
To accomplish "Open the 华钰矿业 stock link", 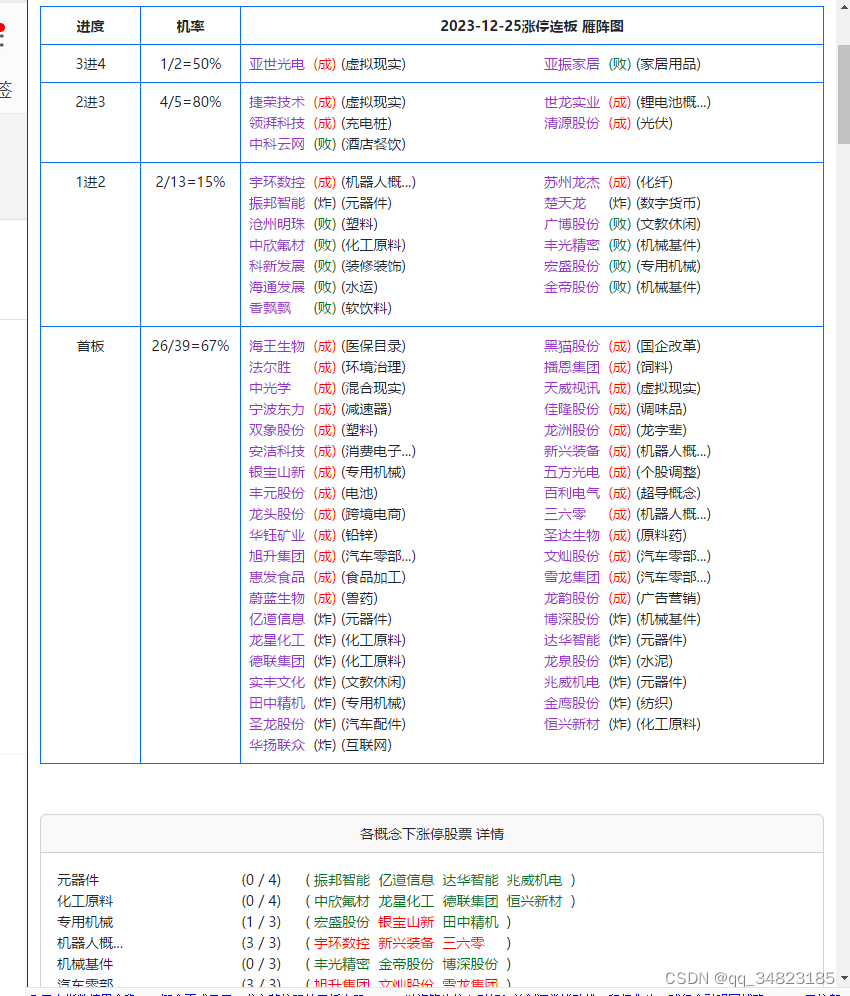I will point(276,535).
